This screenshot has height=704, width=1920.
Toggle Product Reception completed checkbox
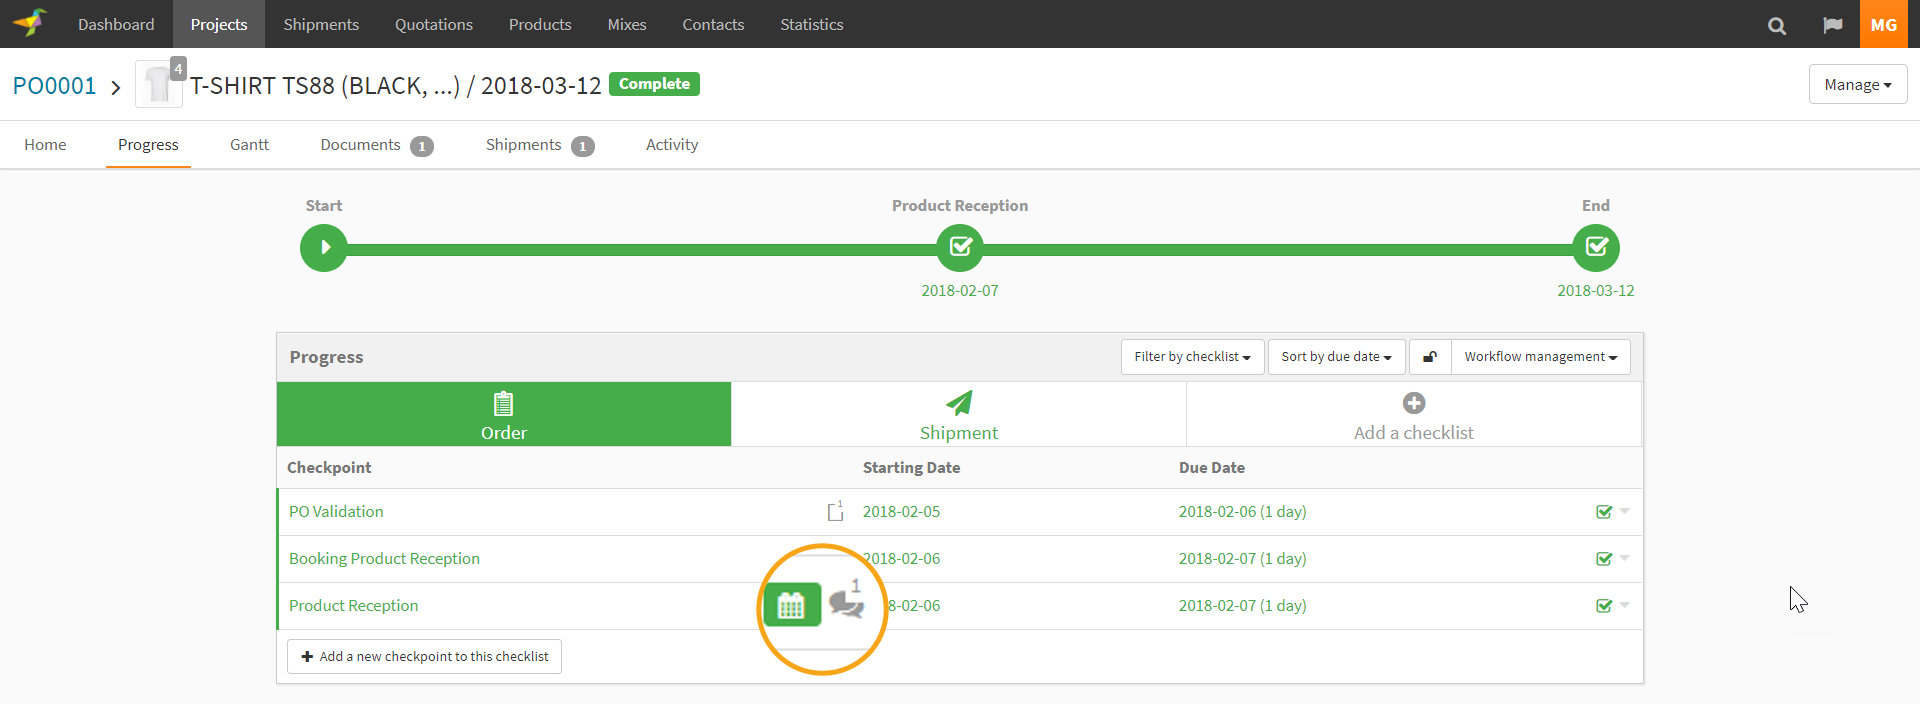pyautogui.click(x=1604, y=606)
